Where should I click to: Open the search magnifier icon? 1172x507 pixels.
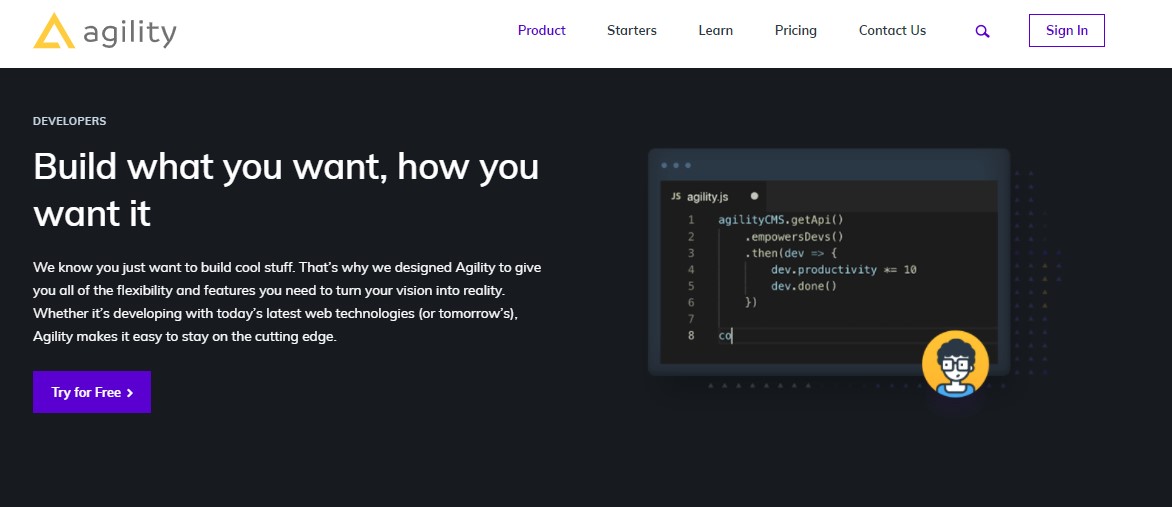(x=982, y=31)
